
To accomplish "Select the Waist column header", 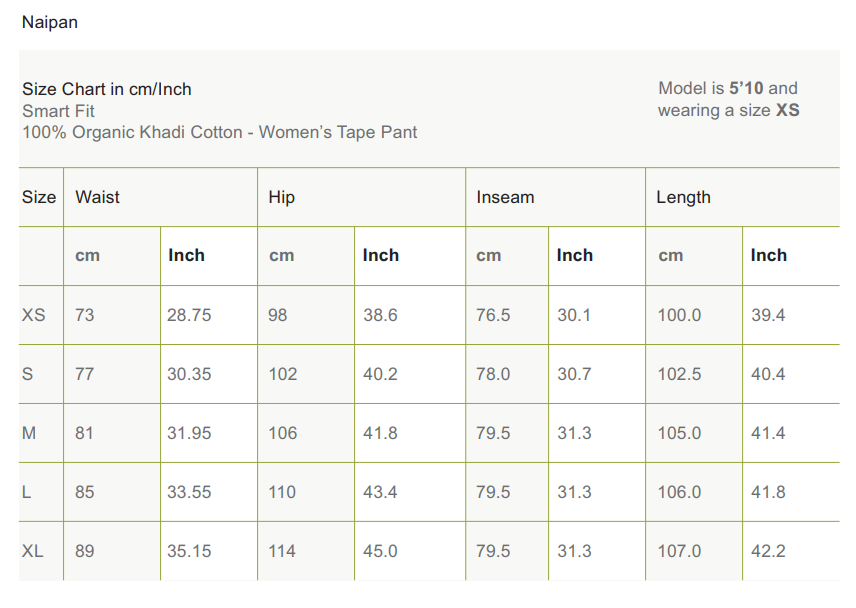I will tap(97, 197).
